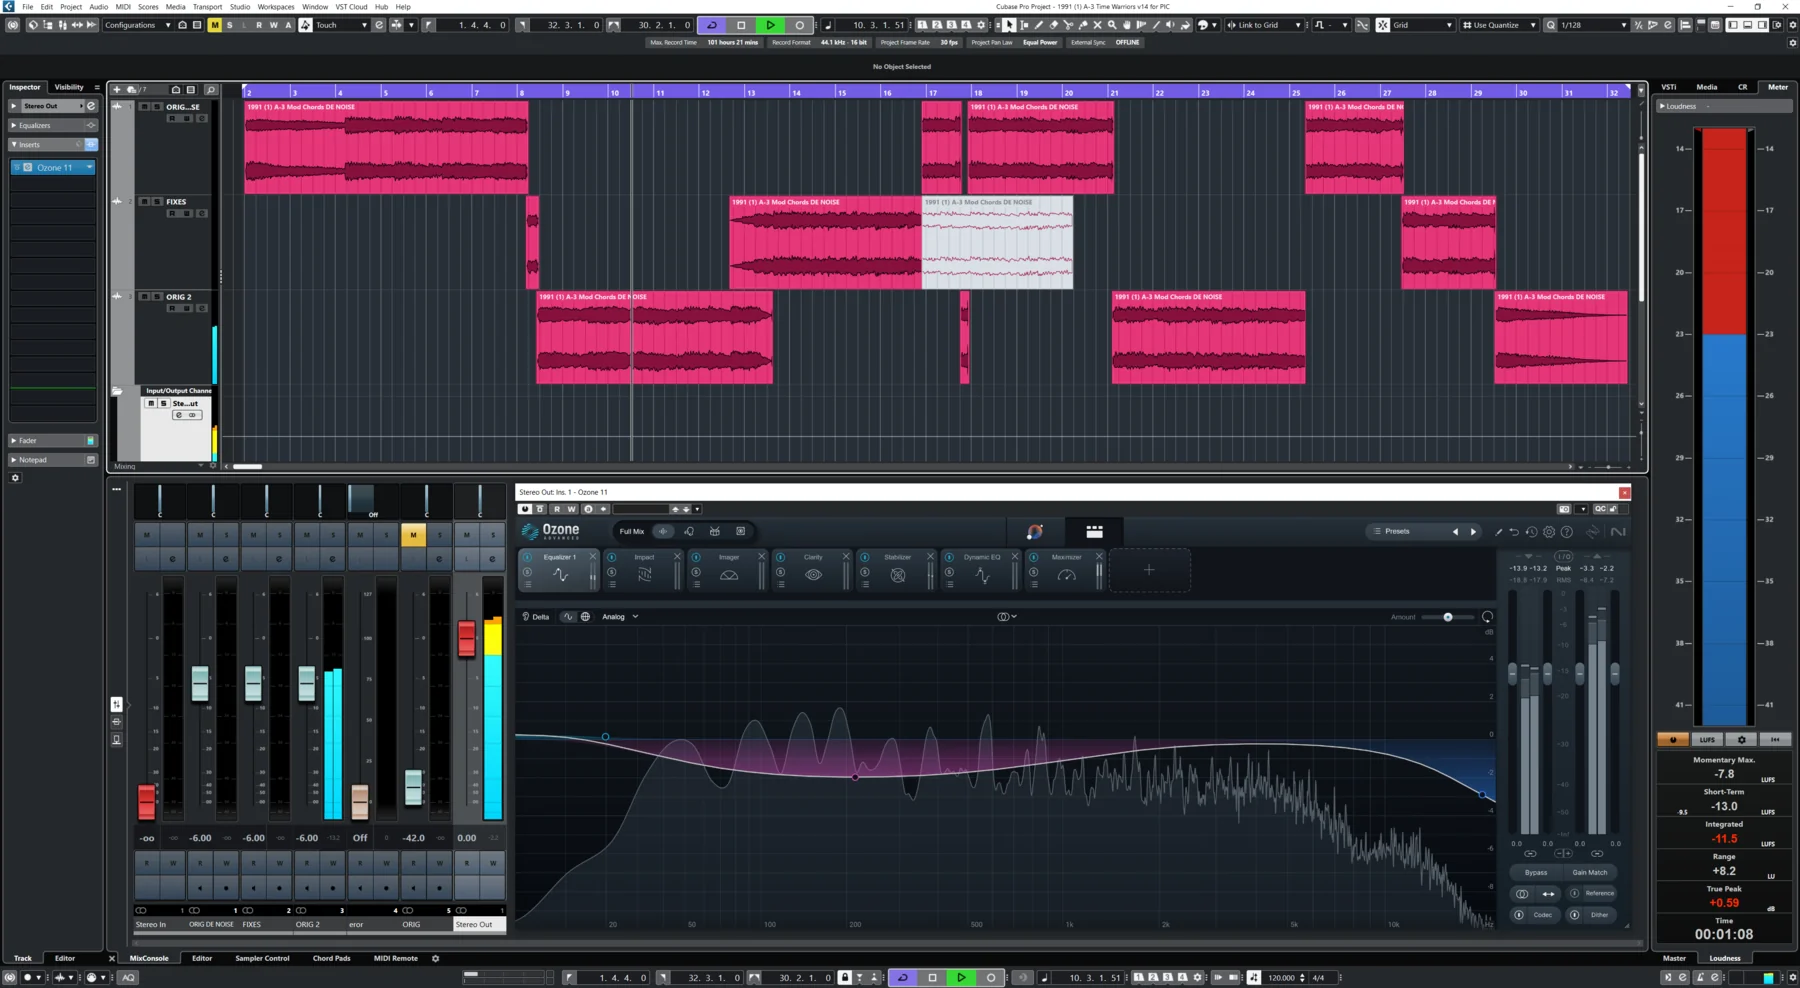The image size is (1800, 988).
Task: Toggle the Delta listen button
Action: (x=536, y=617)
